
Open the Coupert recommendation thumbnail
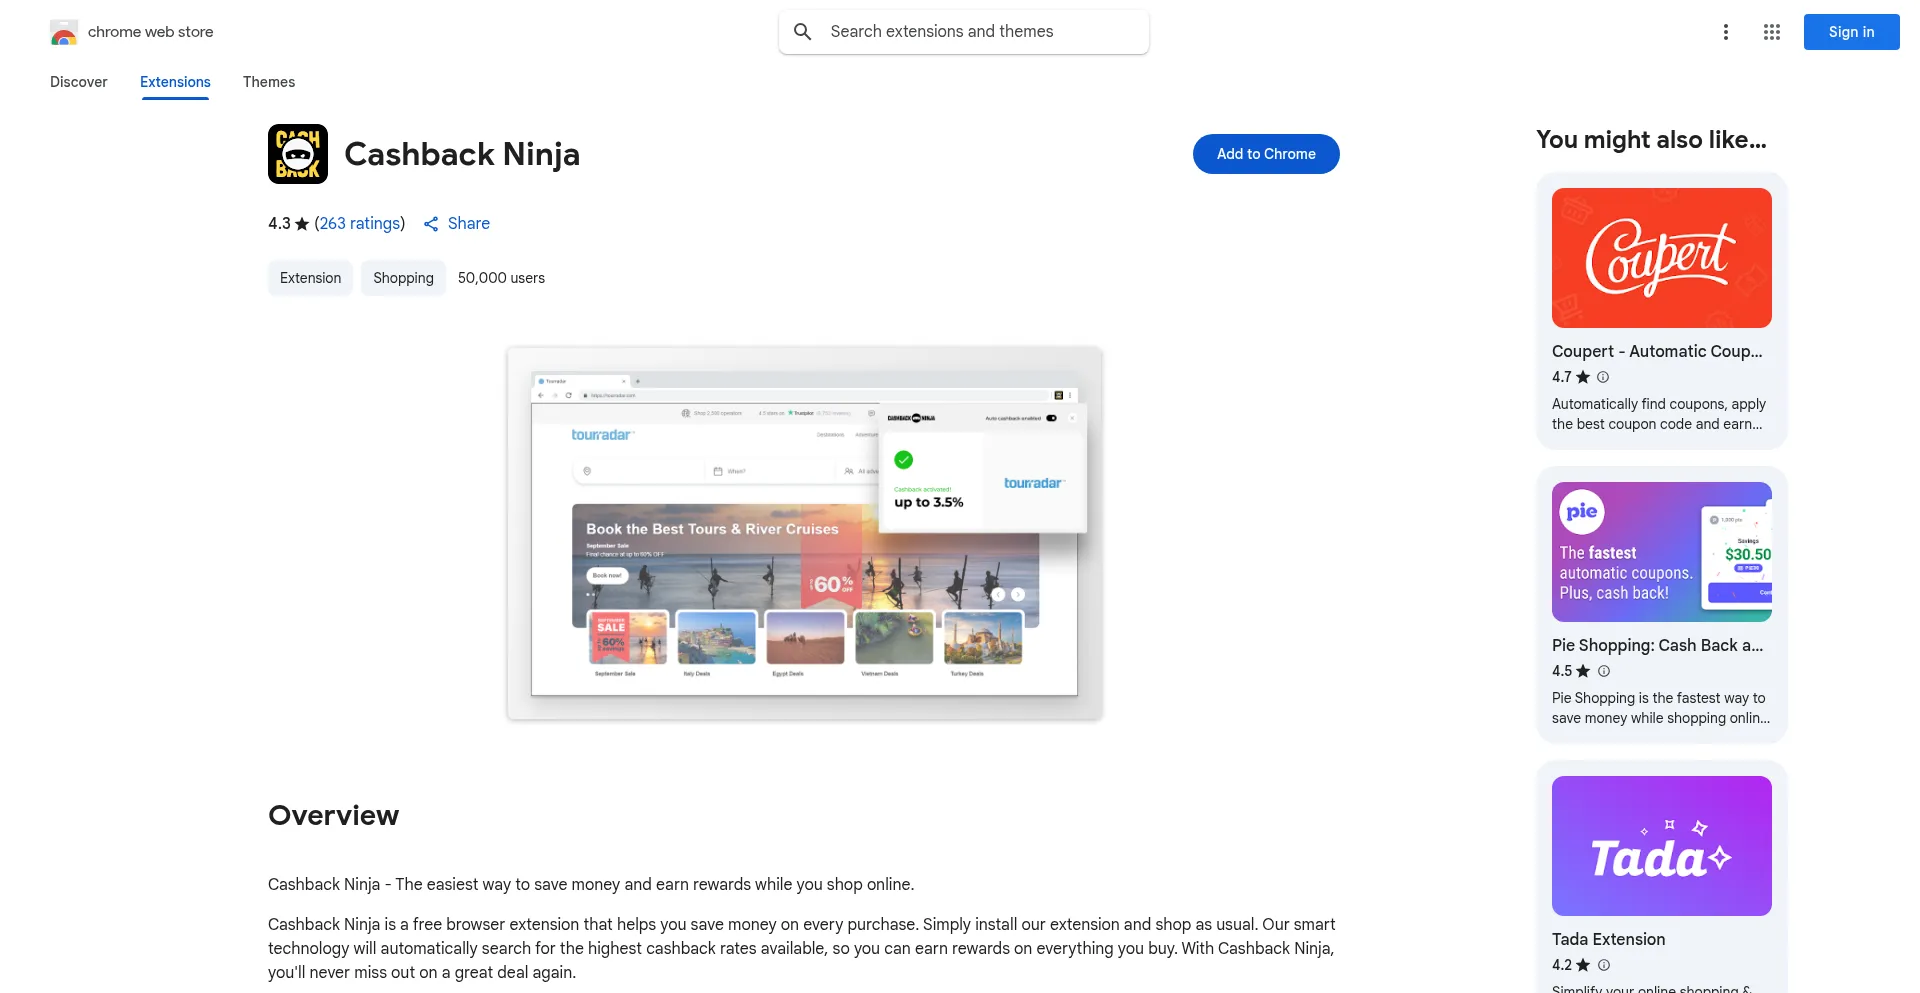coord(1661,258)
